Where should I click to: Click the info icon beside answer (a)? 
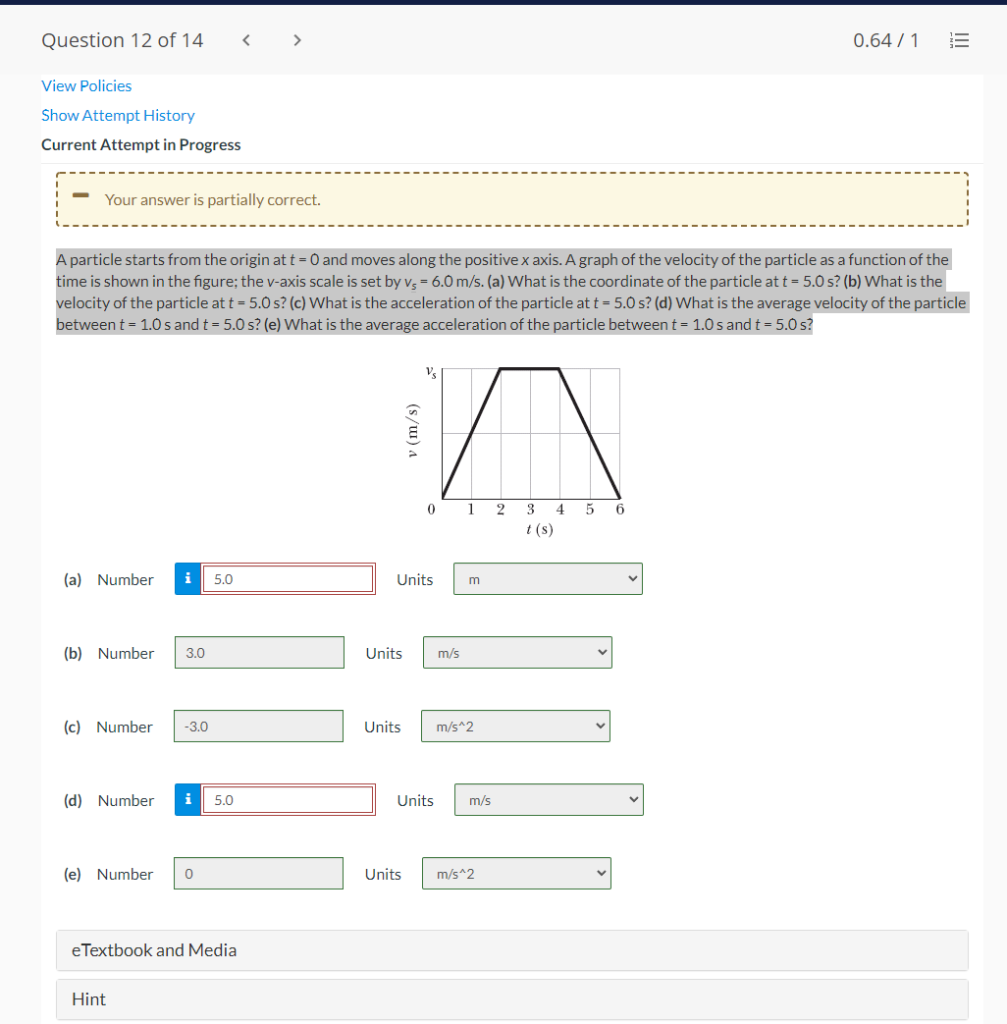(187, 579)
